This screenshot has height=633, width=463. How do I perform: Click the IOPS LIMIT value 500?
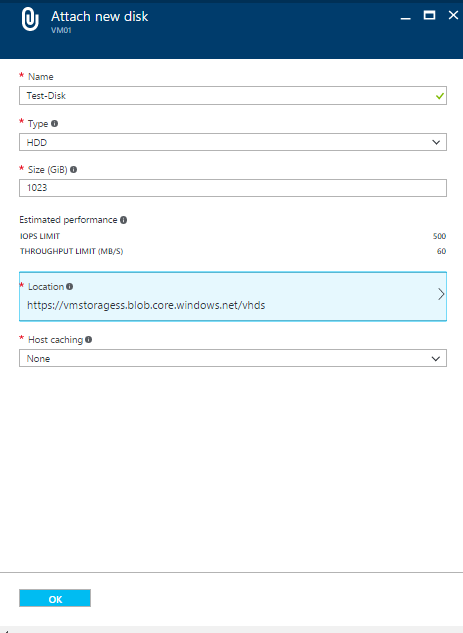click(439, 236)
